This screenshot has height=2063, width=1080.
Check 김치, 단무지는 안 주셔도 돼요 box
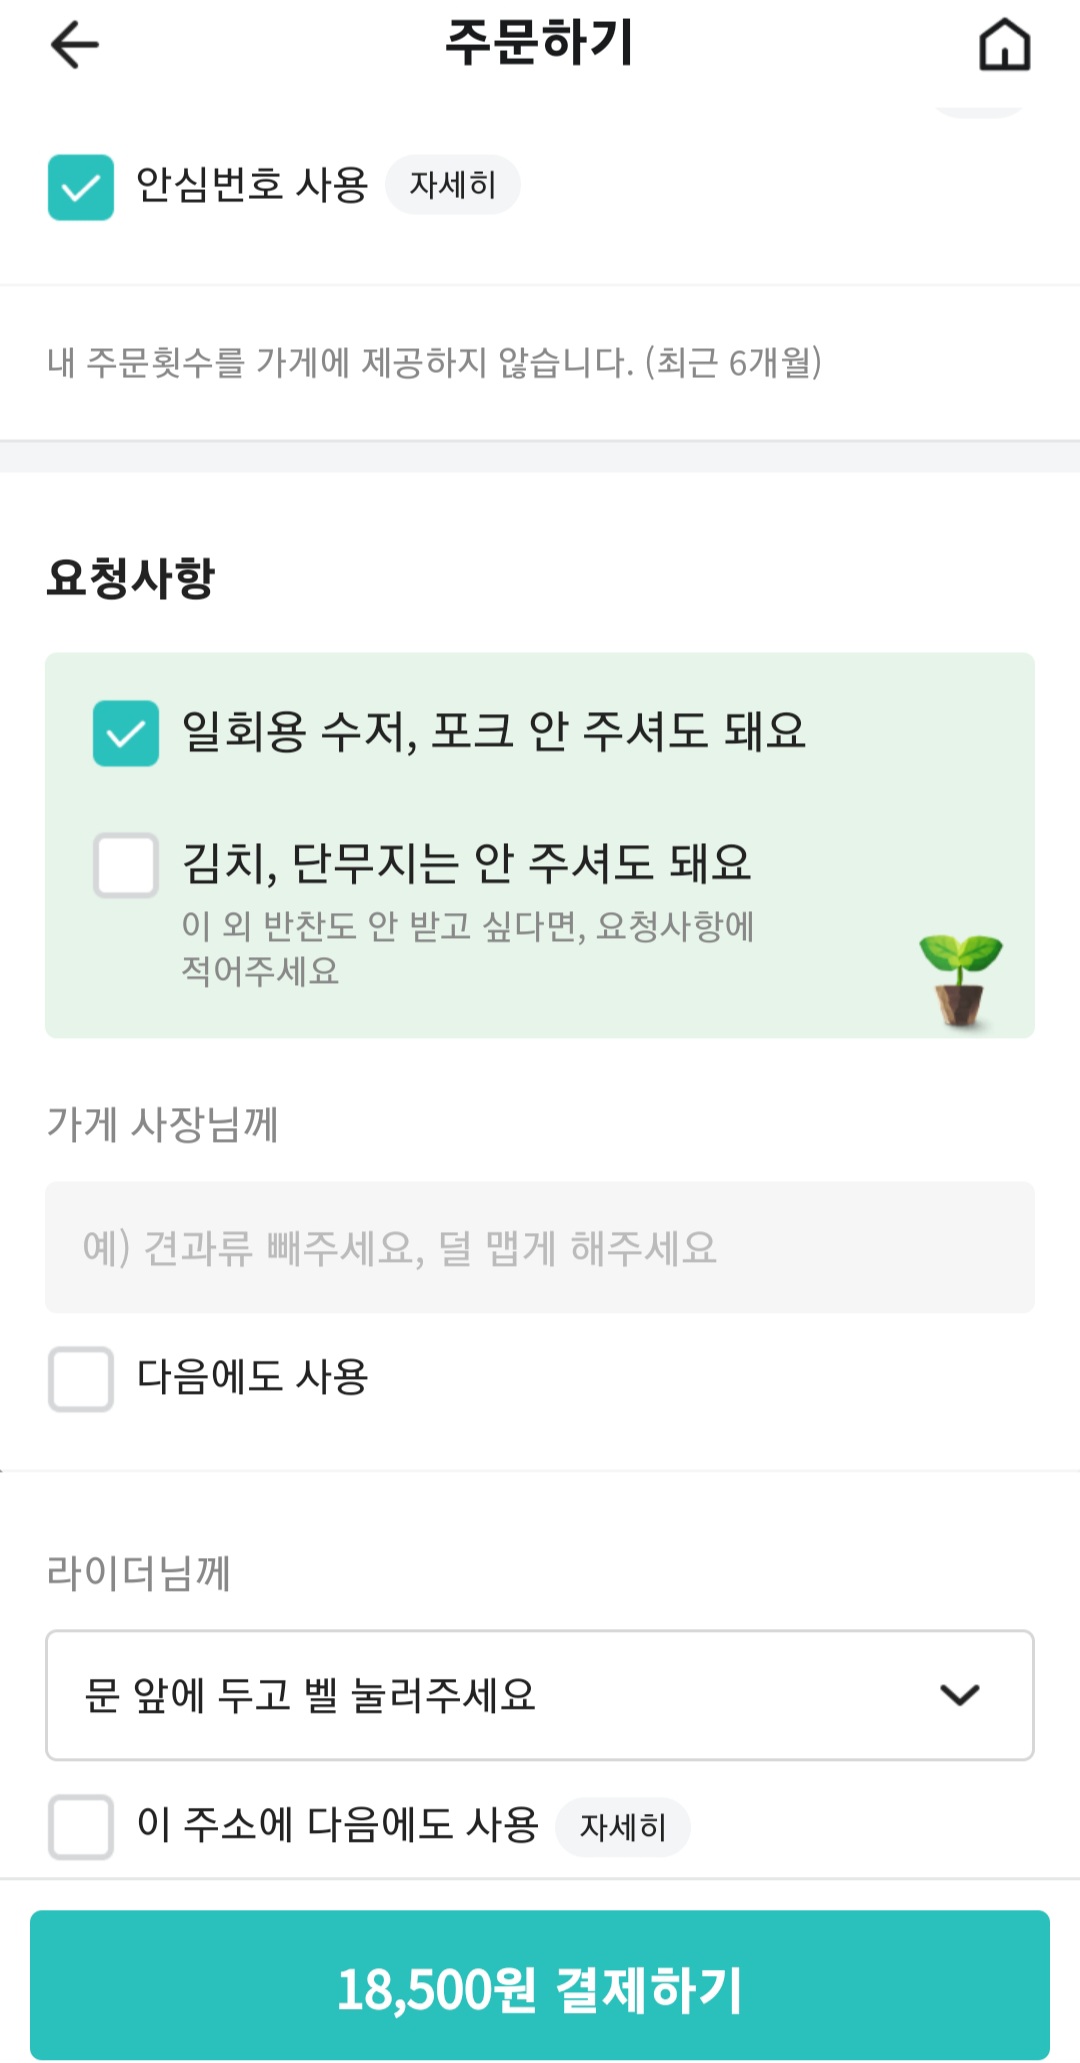click(126, 865)
